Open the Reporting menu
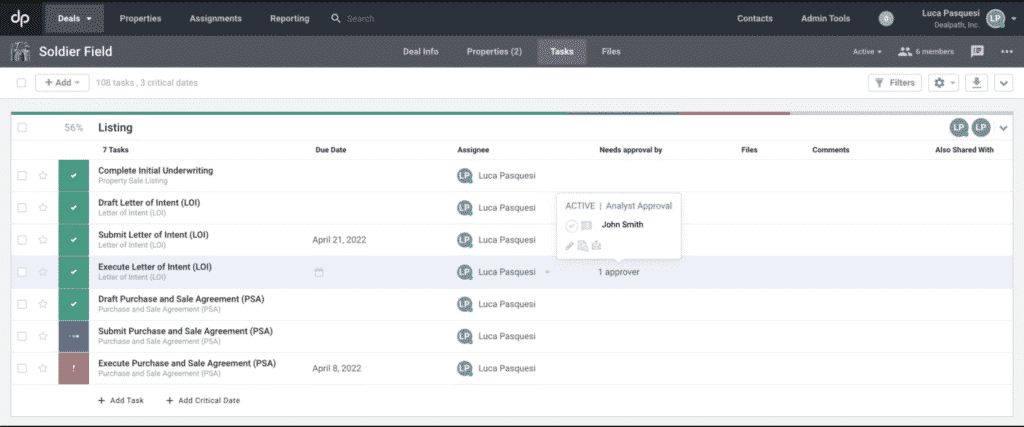Screen dimensions: 1024x427 [290, 18]
